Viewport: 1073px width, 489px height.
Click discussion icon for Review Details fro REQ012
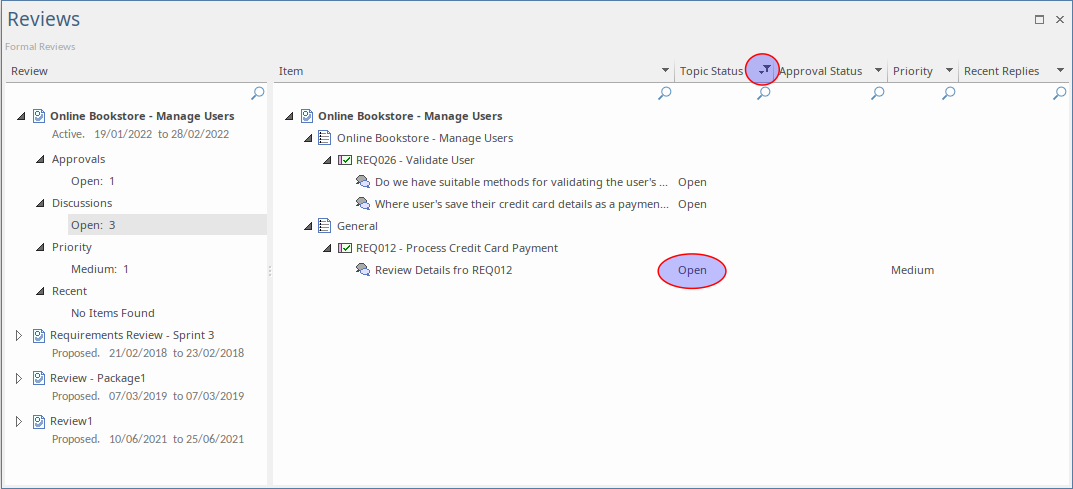pyautogui.click(x=363, y=270)
